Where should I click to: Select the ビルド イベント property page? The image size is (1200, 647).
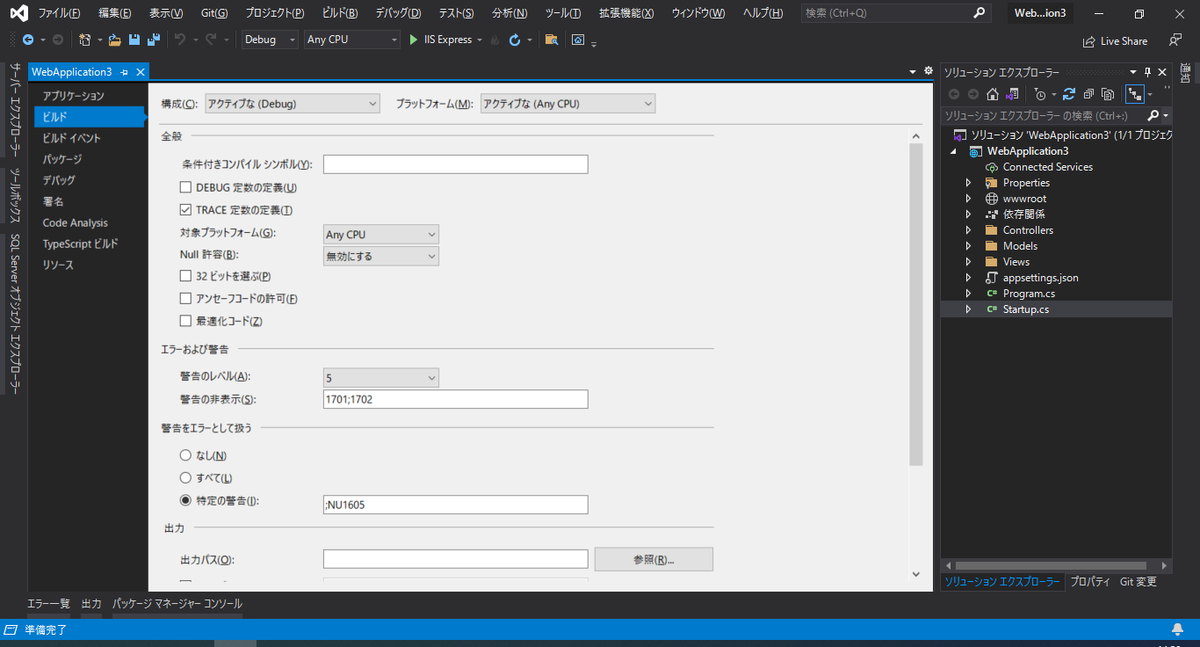coord(72,138)
